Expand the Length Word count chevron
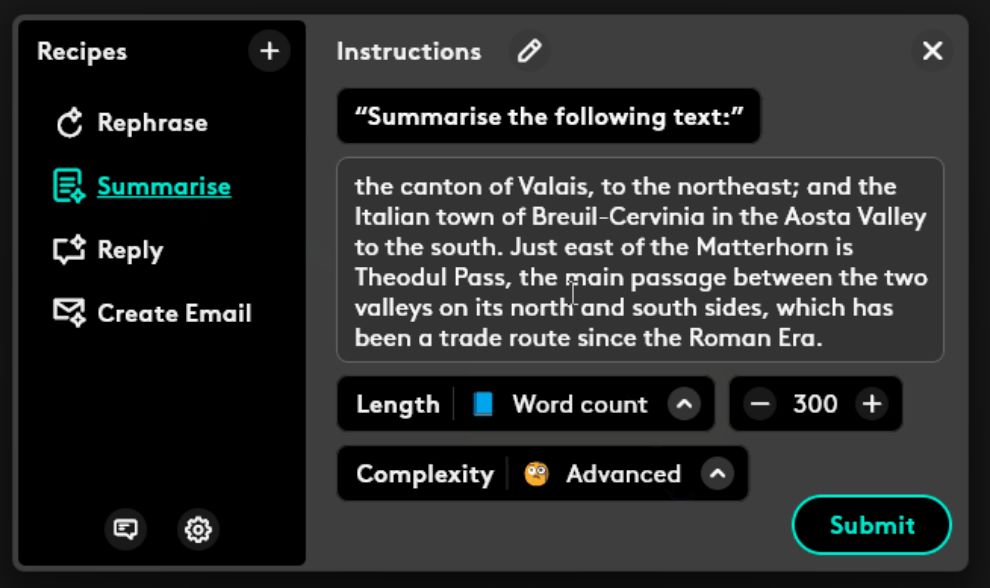Screen dimensions: 990x588 coord(684,404)
